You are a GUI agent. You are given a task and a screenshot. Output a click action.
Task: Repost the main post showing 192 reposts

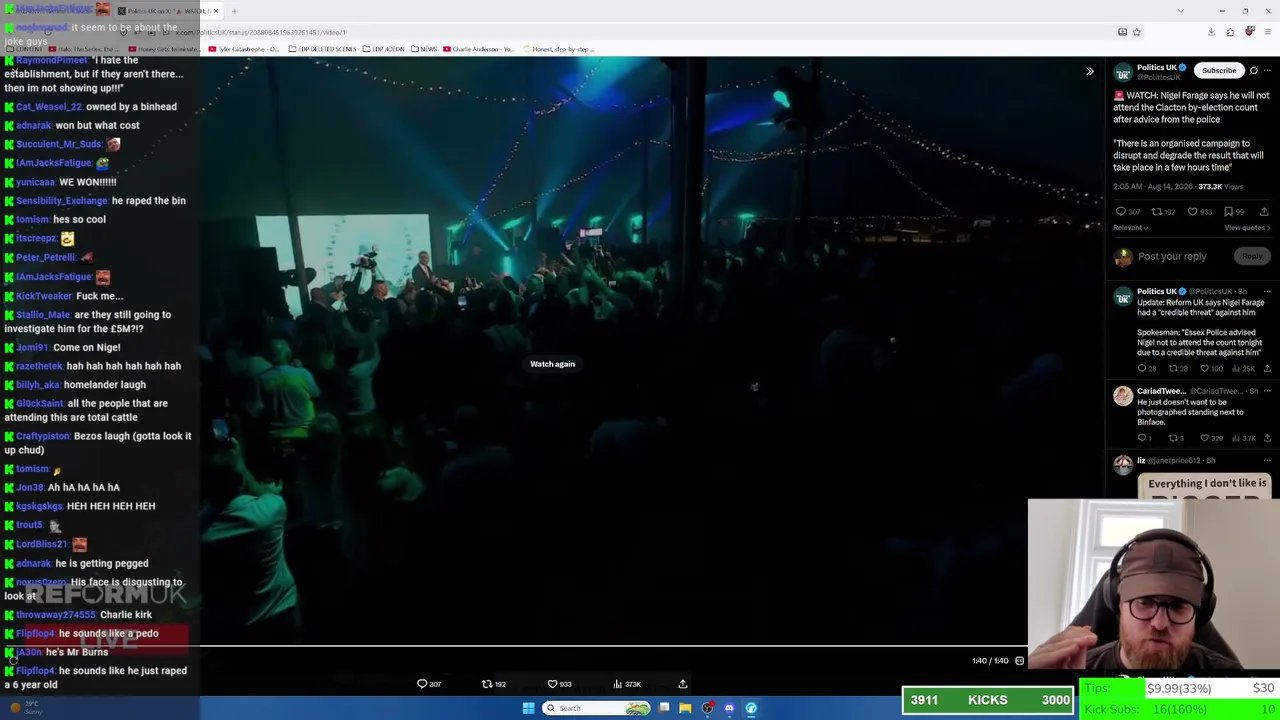pos(1163,212)
